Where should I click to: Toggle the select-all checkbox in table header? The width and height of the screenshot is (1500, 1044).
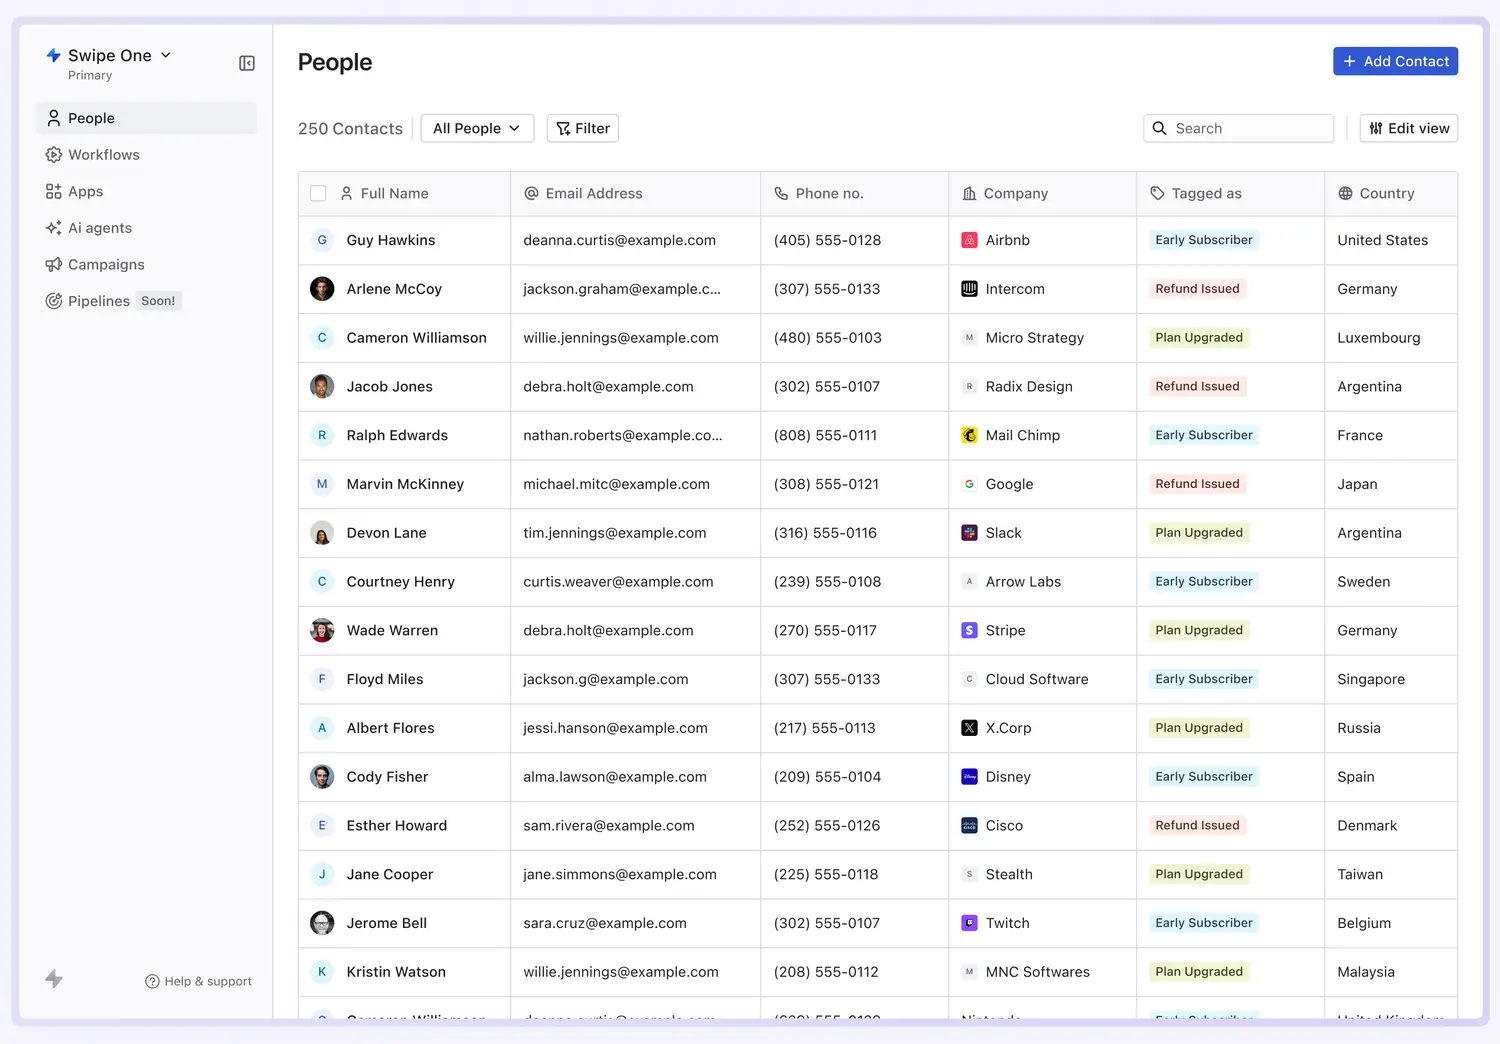[x=318, y=194]
